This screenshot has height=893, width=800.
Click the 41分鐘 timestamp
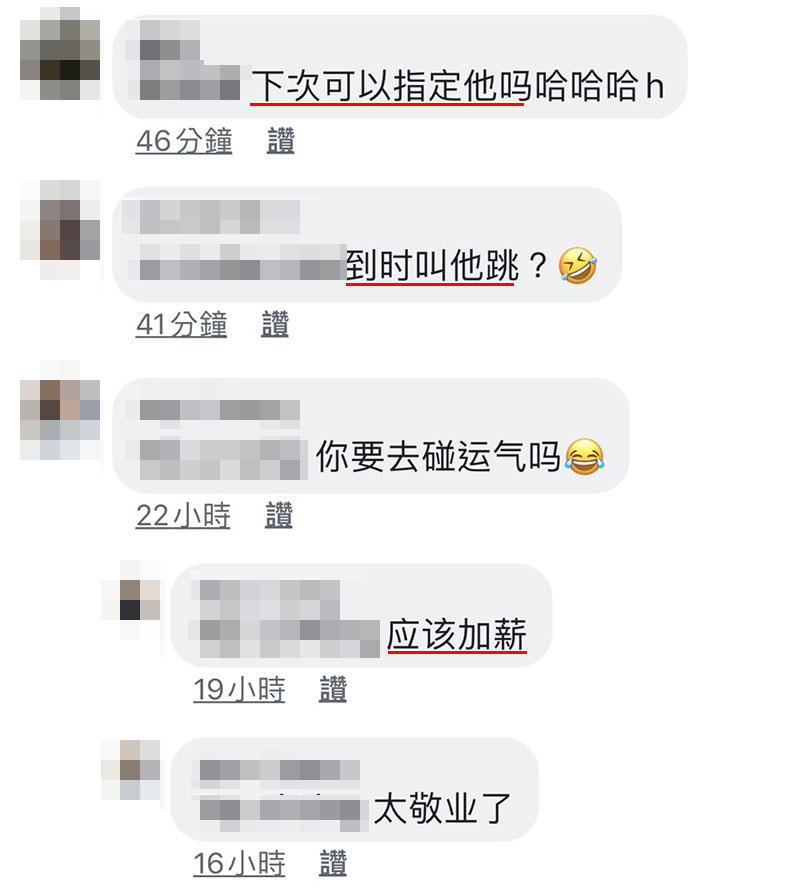[x=181, y=324]
